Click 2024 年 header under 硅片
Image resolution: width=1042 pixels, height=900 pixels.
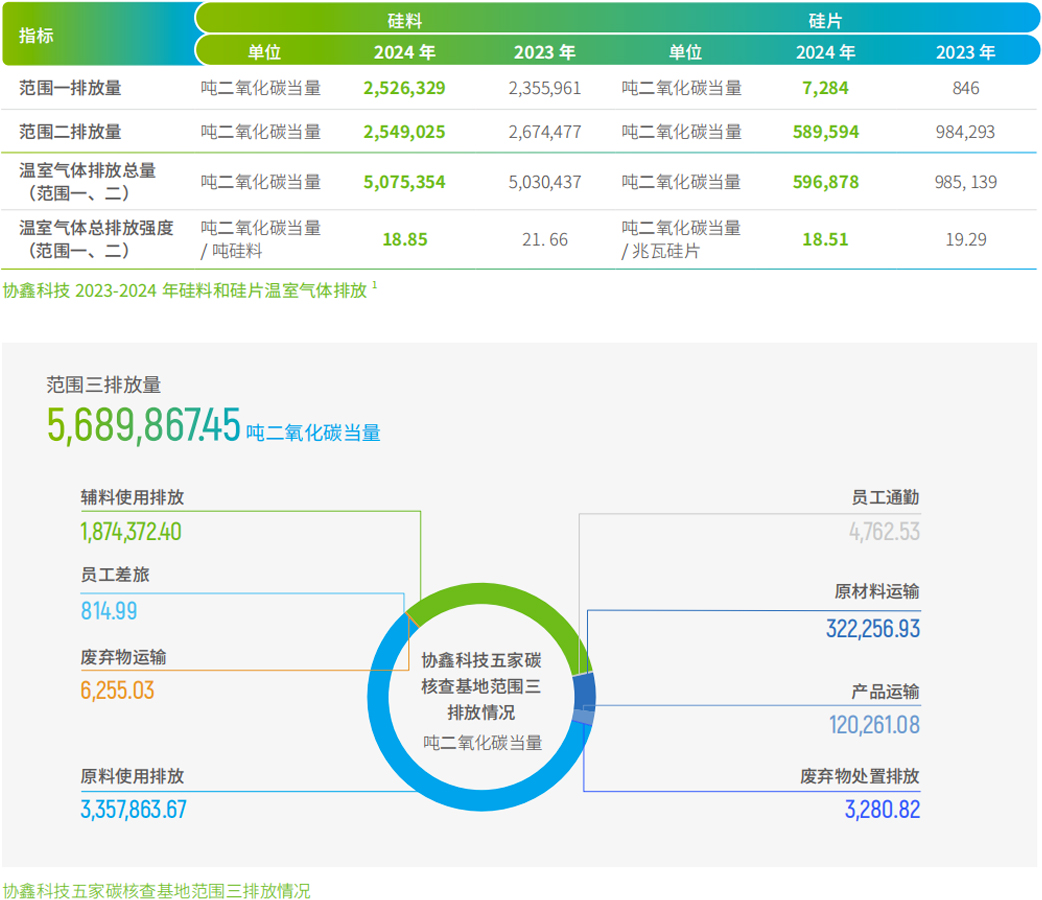coord(825,52)
